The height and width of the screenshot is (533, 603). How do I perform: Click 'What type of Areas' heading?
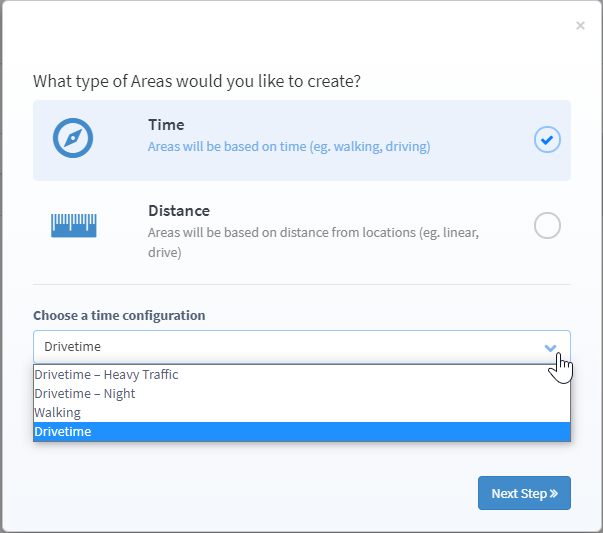coord(197,82)
